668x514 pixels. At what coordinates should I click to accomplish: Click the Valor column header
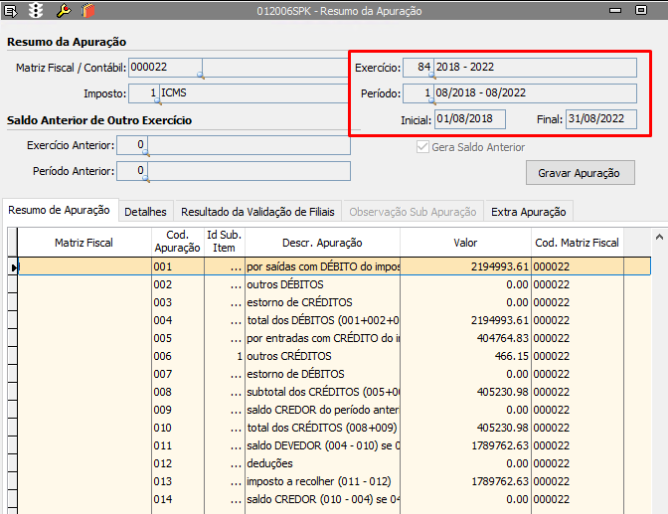(x=465, y=243)
